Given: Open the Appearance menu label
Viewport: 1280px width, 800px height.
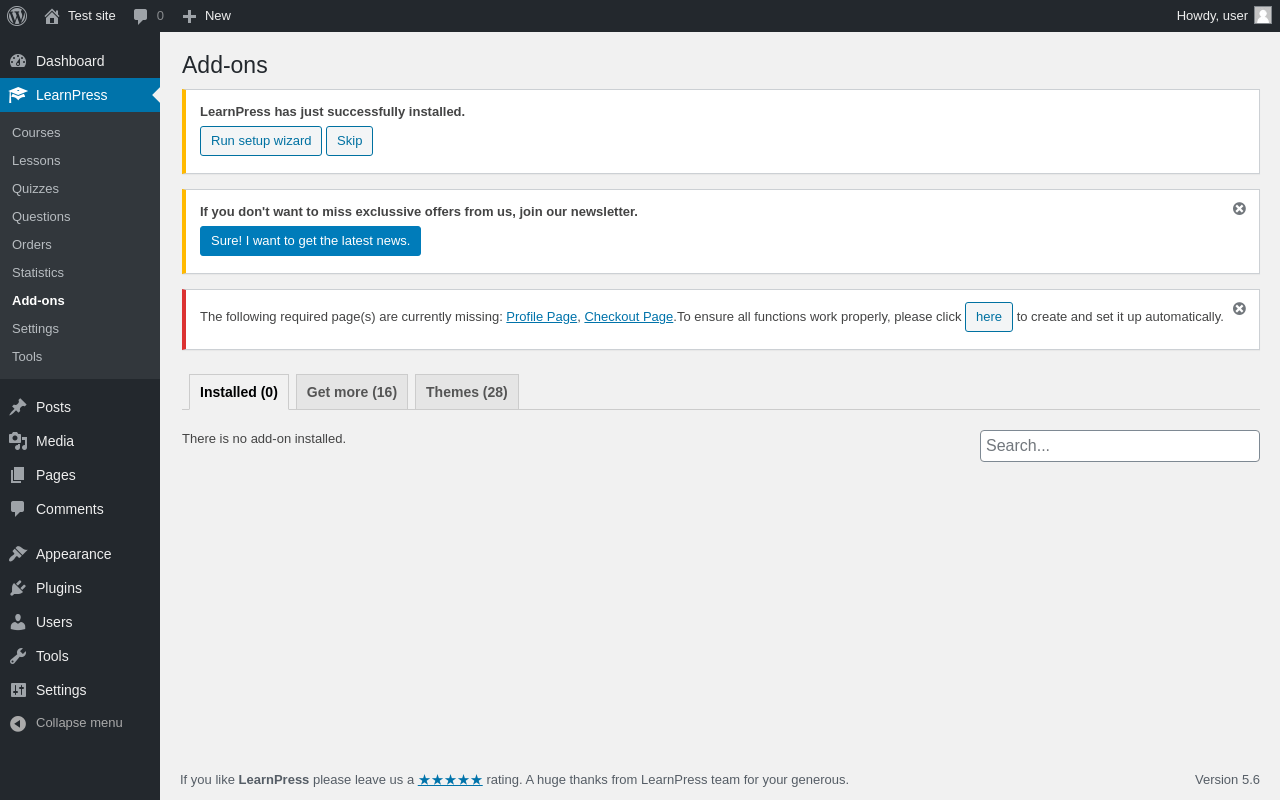Looking at the screenshot, I should click(74, 554).
